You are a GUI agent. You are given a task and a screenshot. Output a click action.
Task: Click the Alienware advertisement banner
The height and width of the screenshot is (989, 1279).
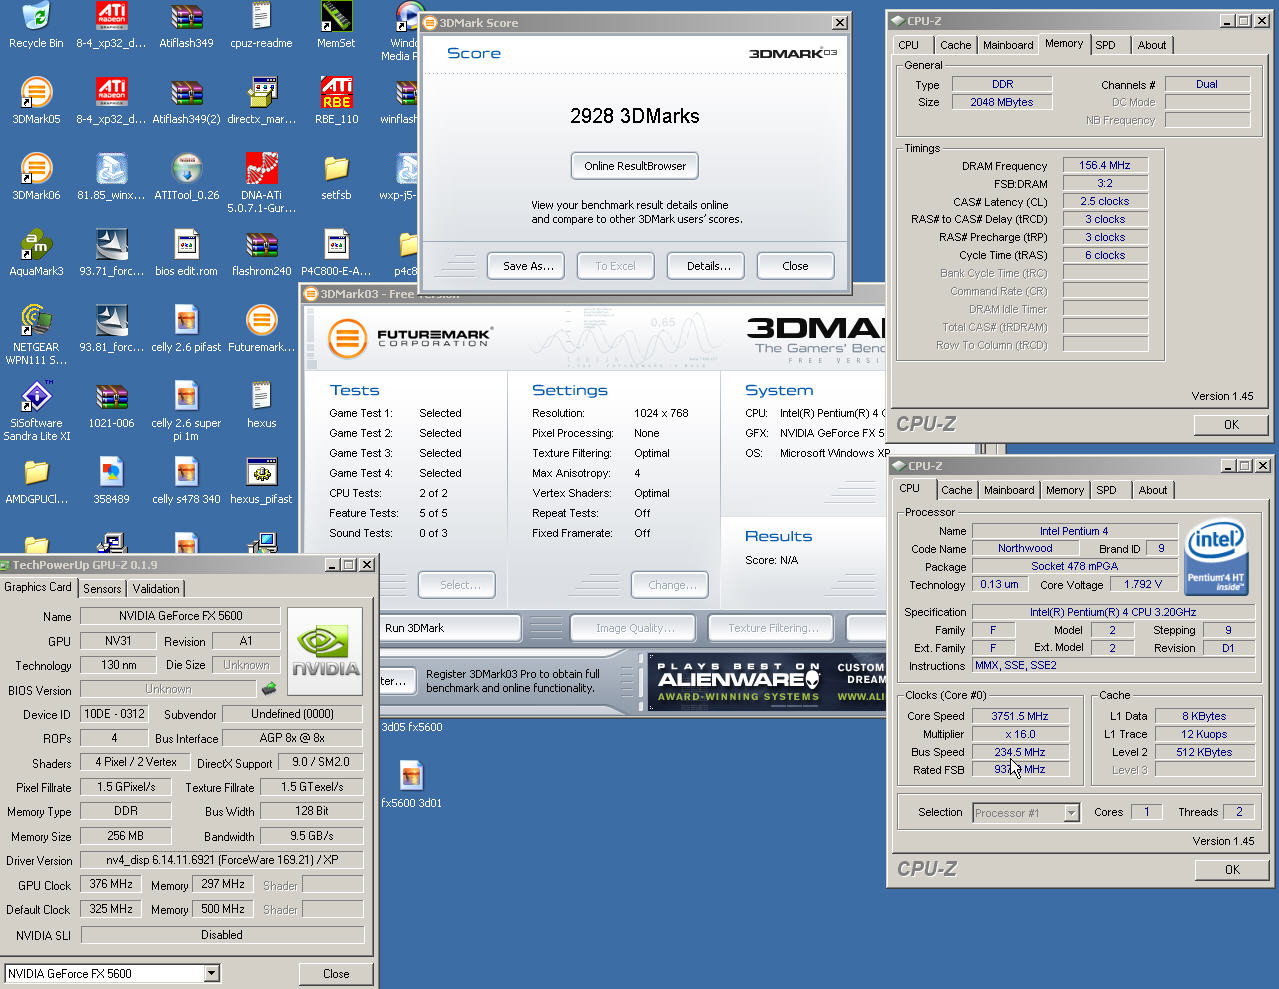(767, 682)
